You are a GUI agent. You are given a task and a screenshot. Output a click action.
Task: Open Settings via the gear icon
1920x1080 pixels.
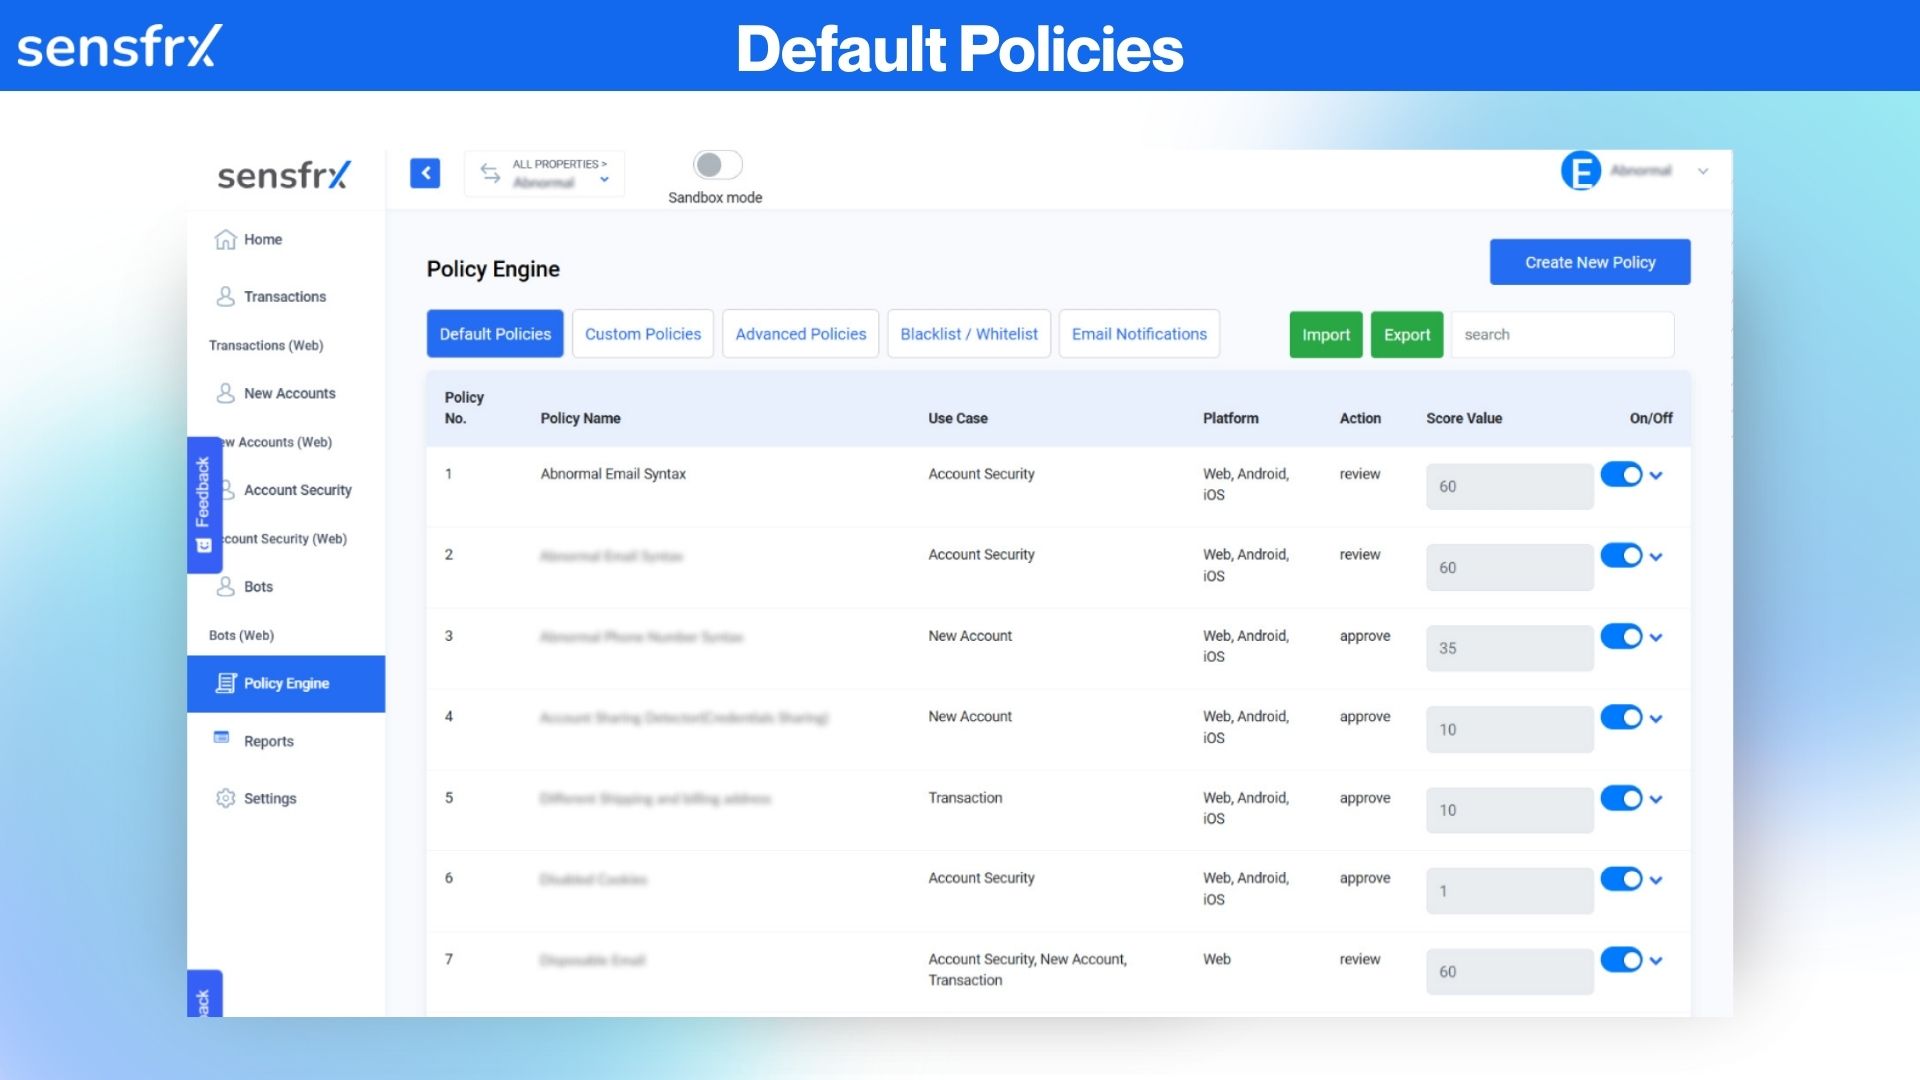[224, 798]
